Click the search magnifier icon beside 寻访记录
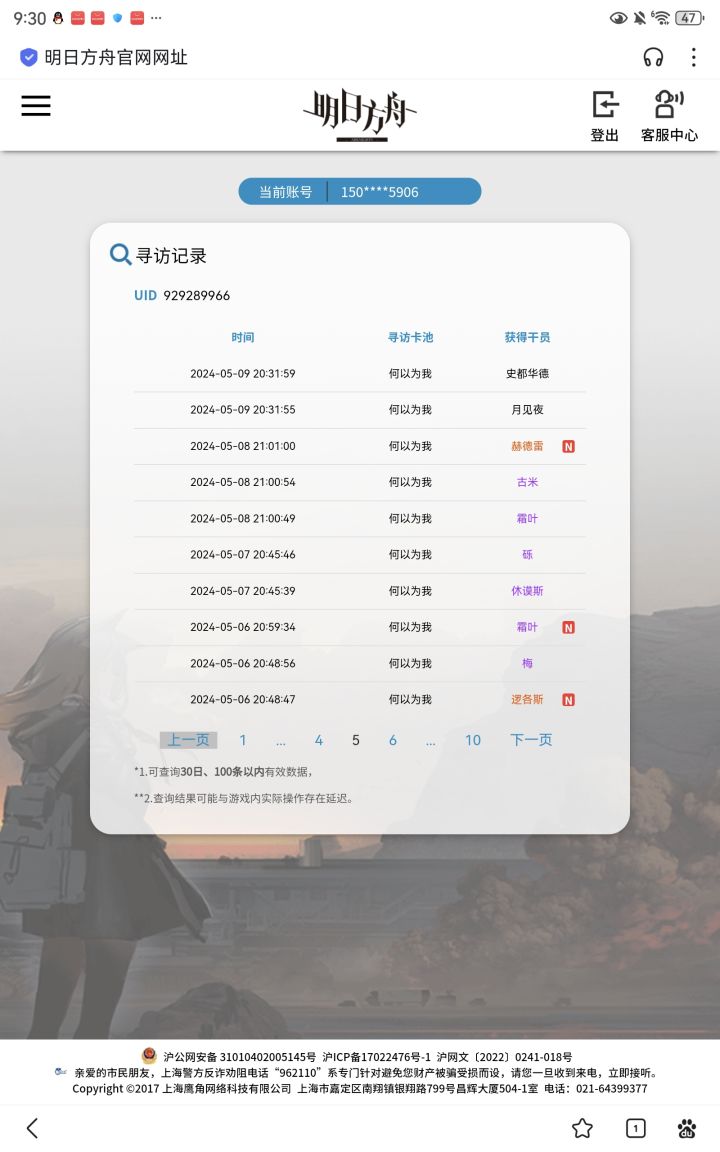The width and height of the screenshot is (720, 1152). point(120,254)
